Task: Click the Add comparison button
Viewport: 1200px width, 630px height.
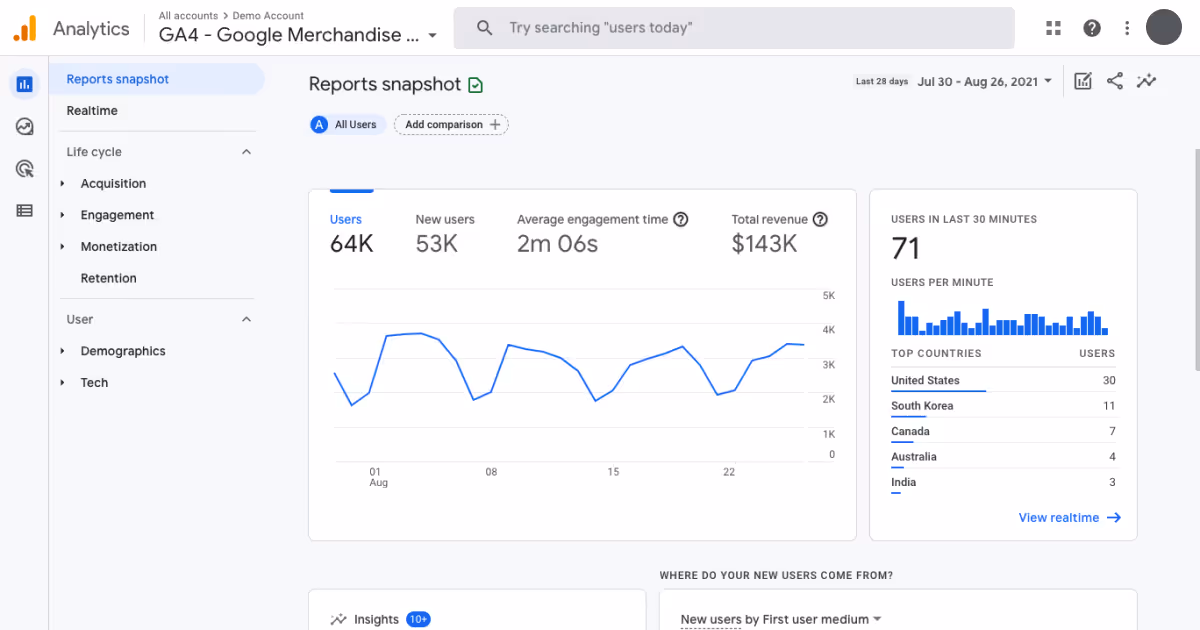Action: pos(451,125)
